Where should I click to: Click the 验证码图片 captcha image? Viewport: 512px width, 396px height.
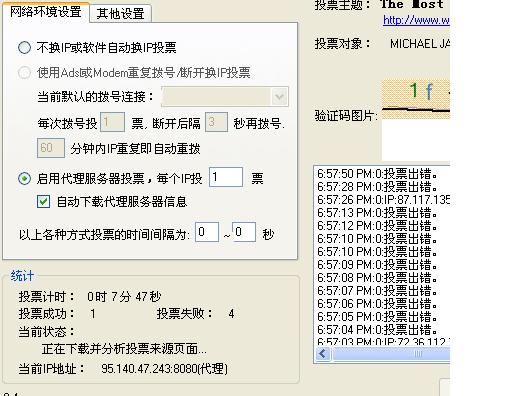coord(416,99)
